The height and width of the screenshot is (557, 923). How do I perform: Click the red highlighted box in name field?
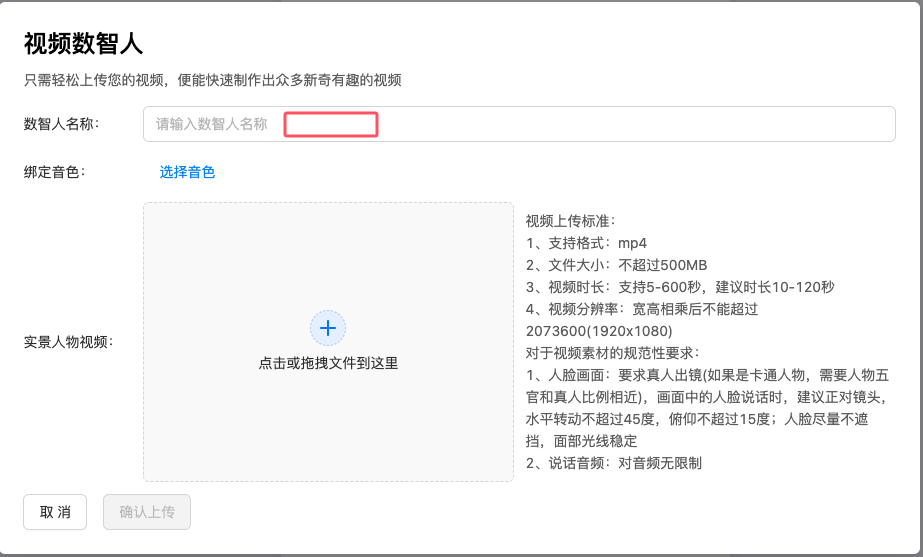pos(331,125)
